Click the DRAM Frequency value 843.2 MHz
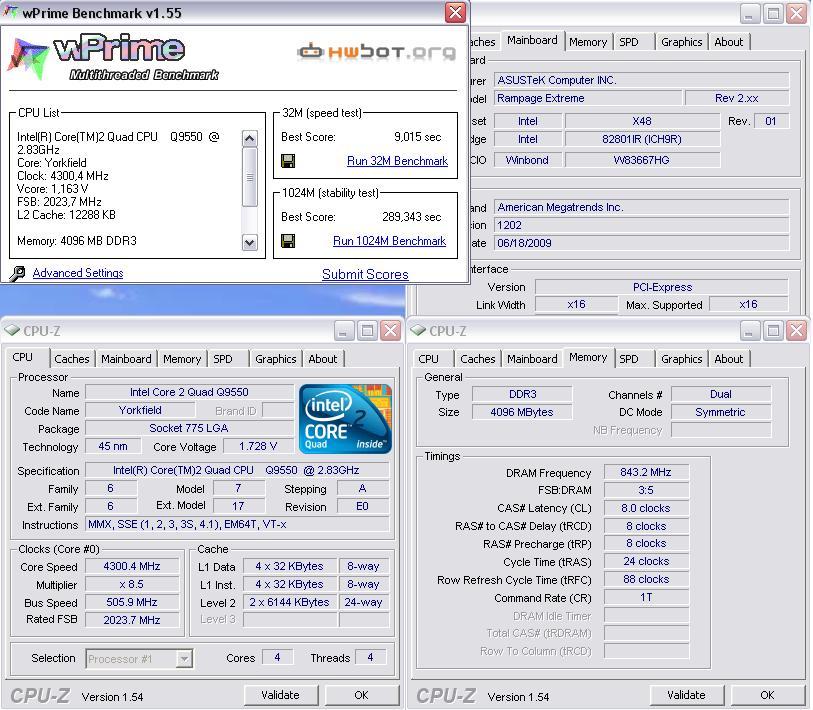The width and height of the screenshot is (813, 710). [x=646, y=472]
